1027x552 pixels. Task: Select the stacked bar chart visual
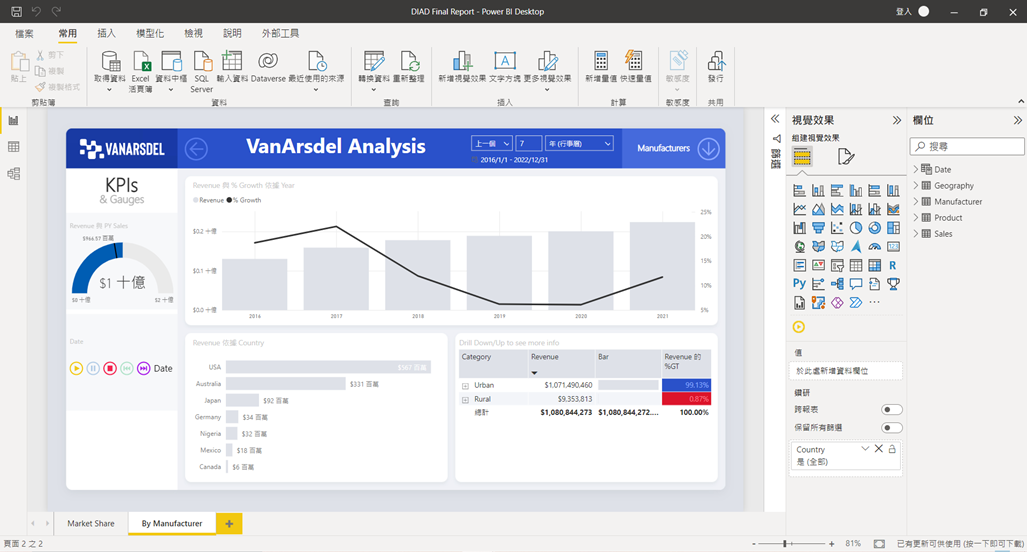[x=799, y=191]
